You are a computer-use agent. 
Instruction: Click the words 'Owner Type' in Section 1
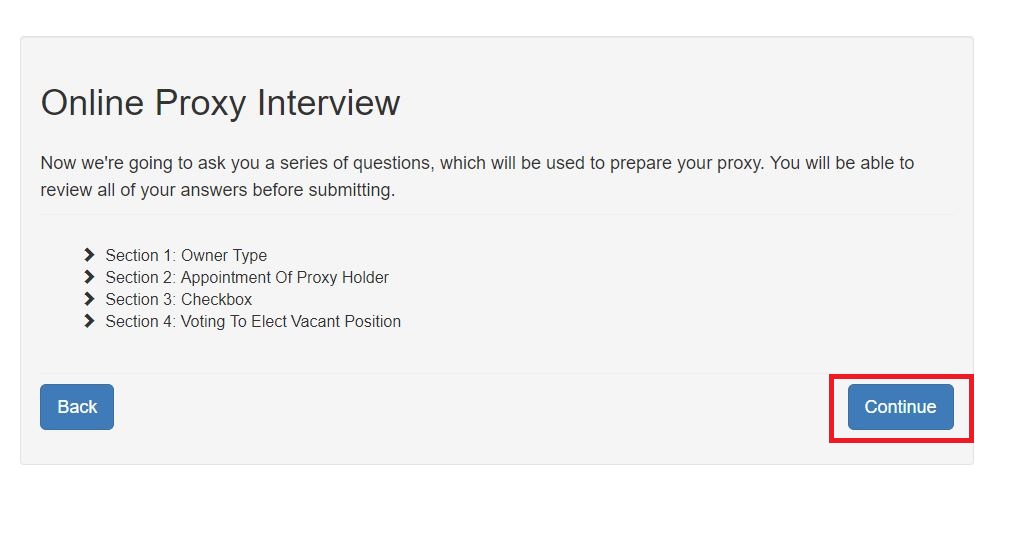pos(224,255)
